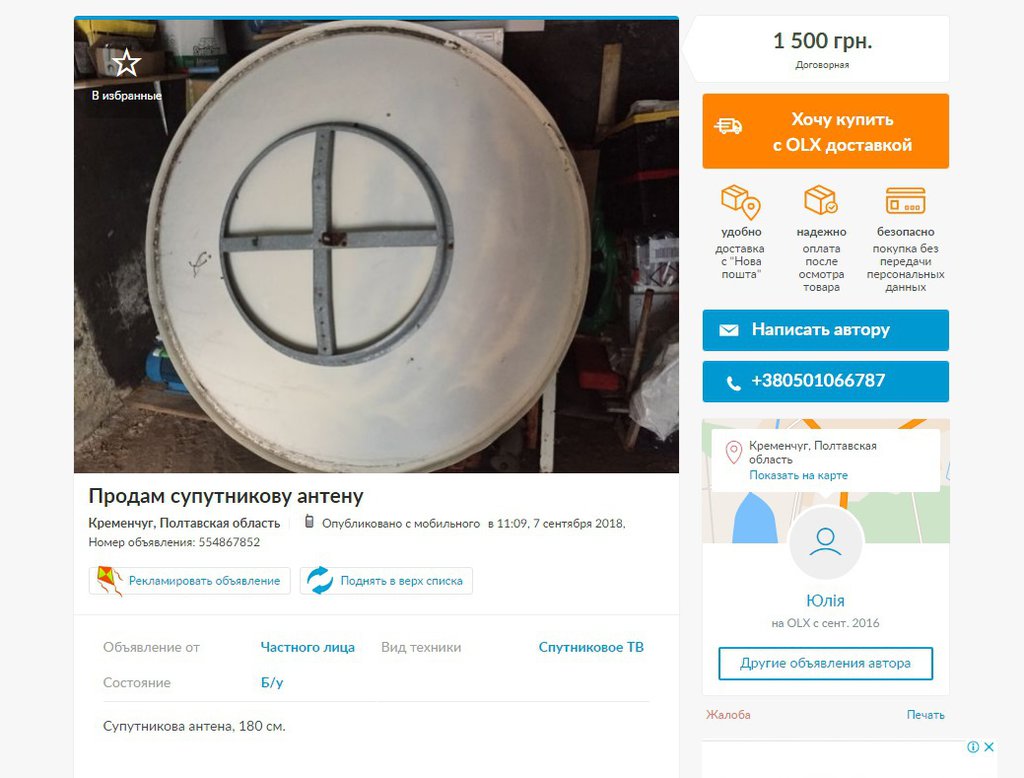
Task: View other listings by this author
Action: click(825, 664)
